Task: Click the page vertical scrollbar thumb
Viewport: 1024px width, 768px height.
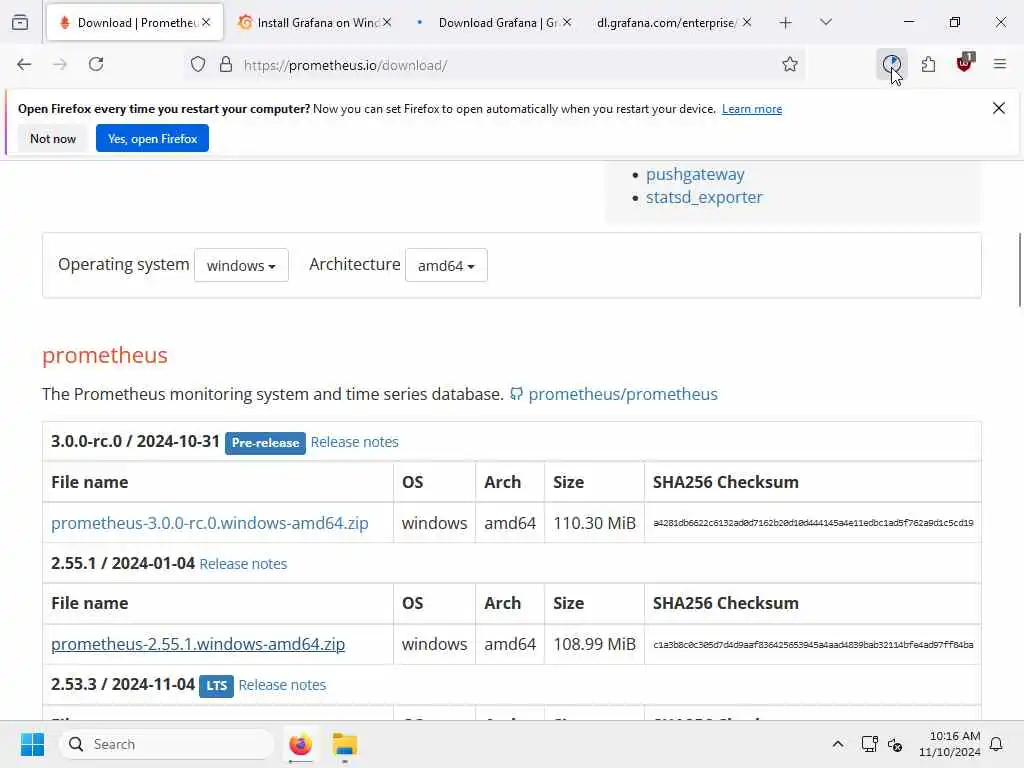Action: coord(1019,269)
